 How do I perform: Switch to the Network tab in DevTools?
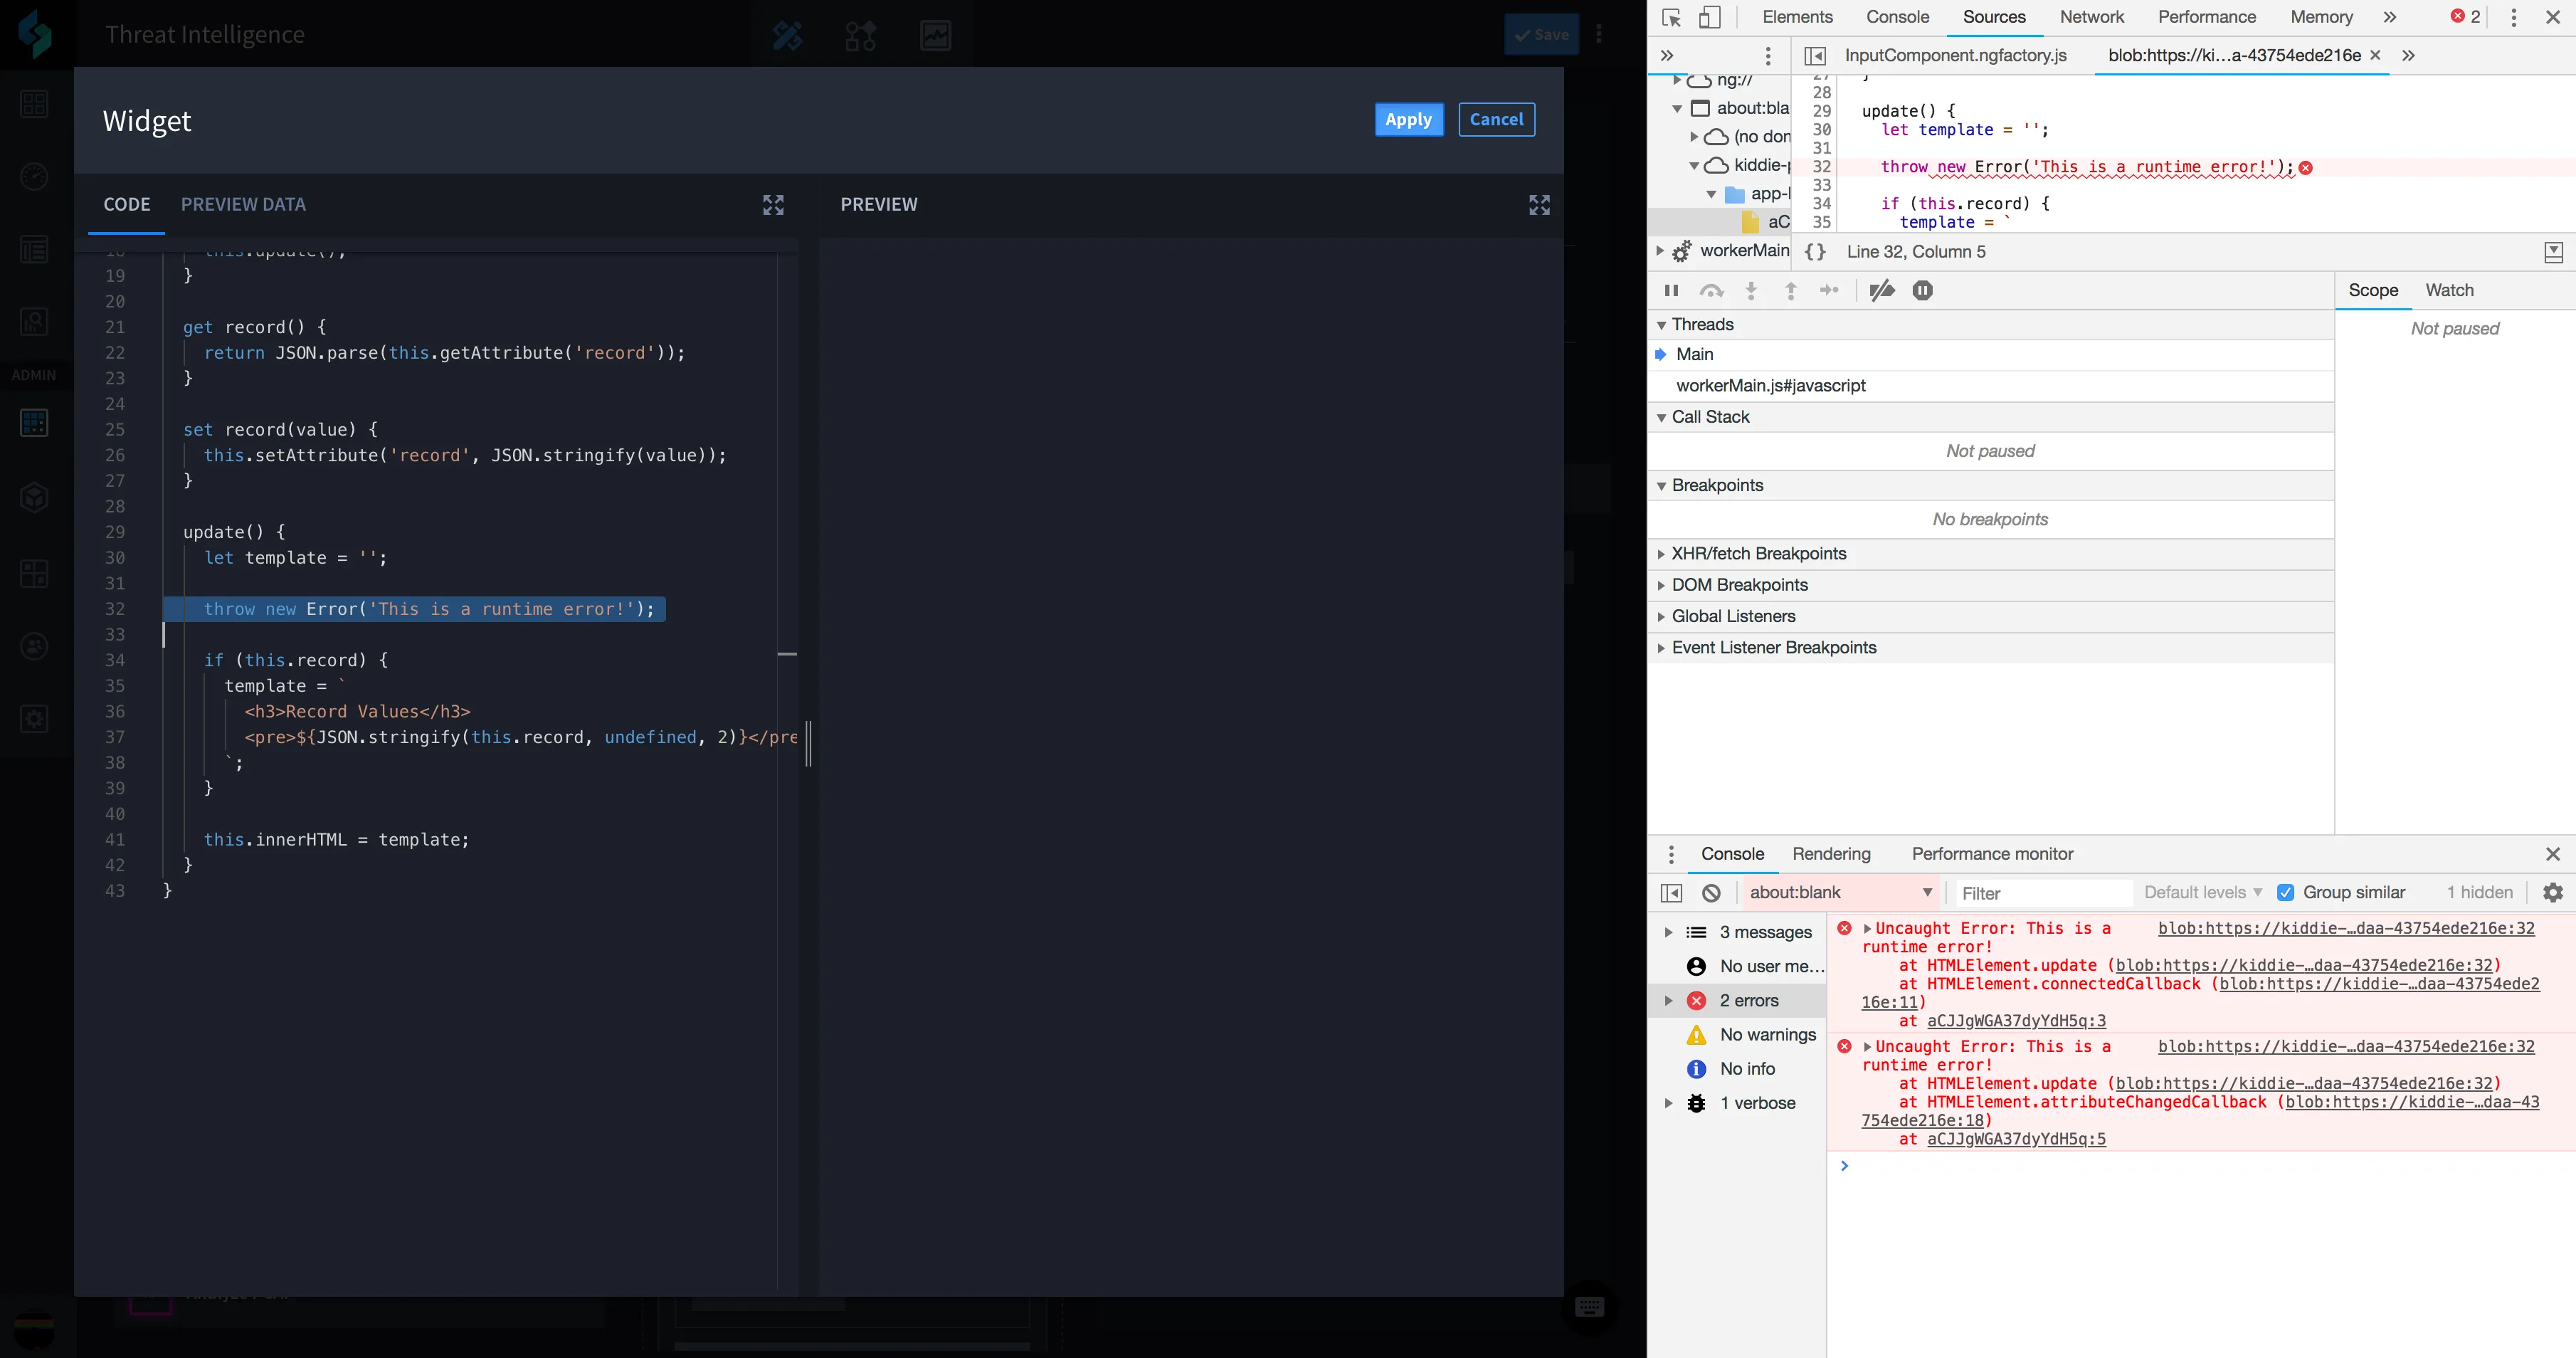pyautogui.click(x=2091, y=17)
